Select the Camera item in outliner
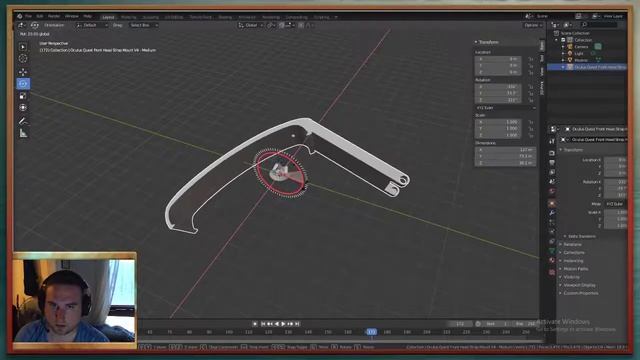Image resolution: width=640 pixels, height=360 pixels. [x=581, y=47]
